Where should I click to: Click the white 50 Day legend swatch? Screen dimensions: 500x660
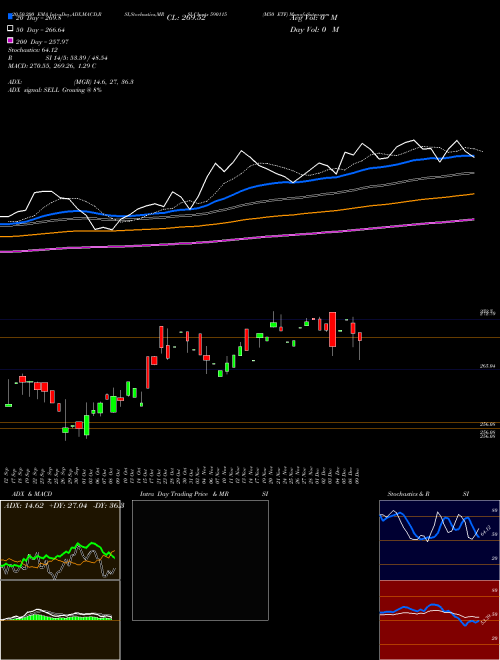tap(10, 29)
